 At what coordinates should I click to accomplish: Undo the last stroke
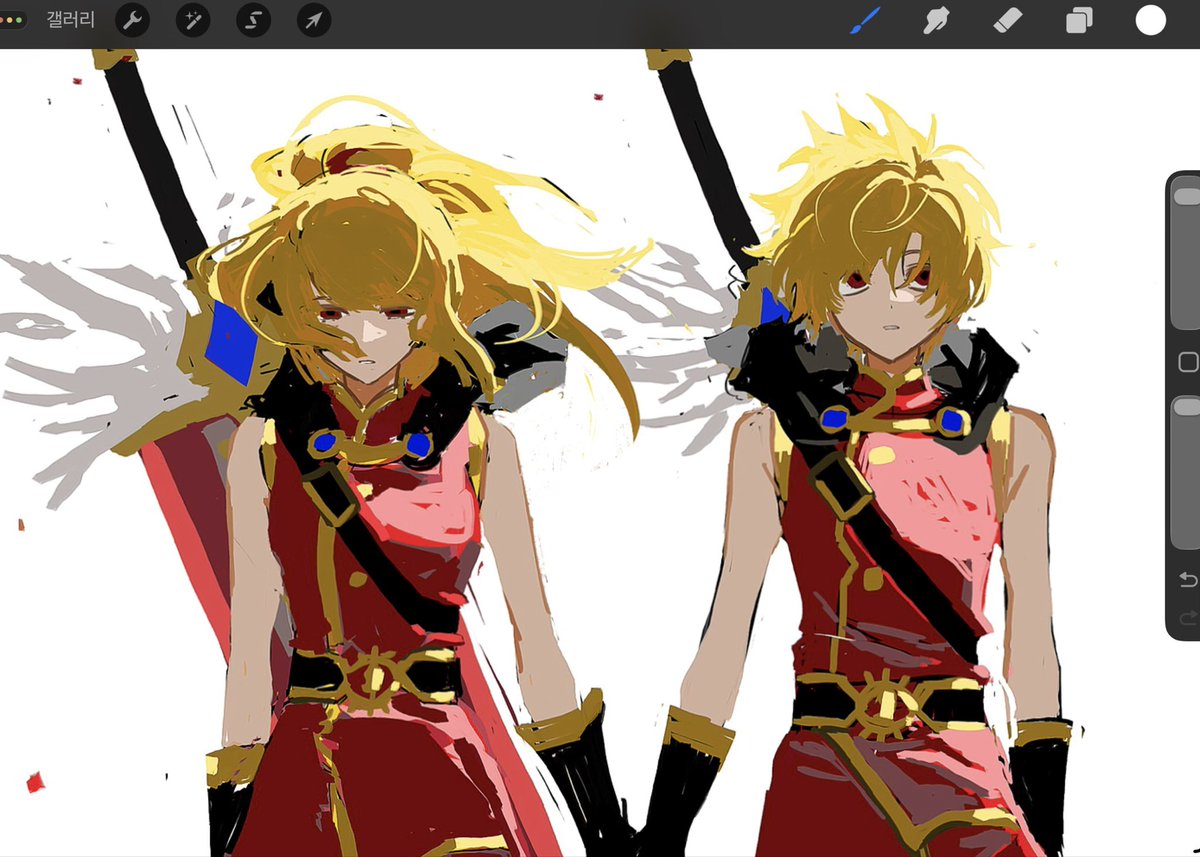pyautogui.click(x=1188, y=580)
